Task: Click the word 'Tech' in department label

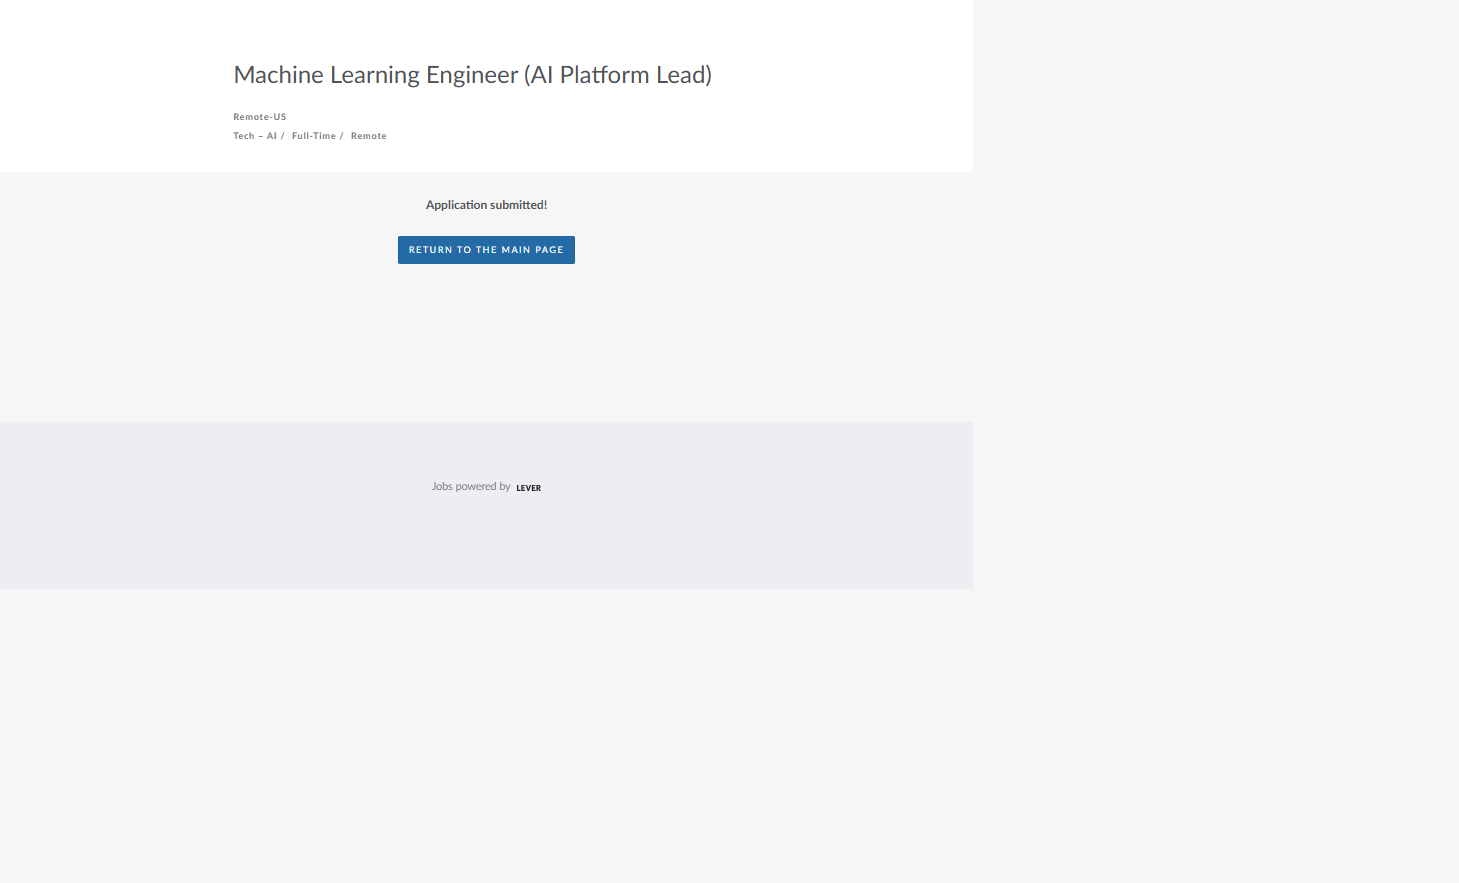Action: (244, 136)
